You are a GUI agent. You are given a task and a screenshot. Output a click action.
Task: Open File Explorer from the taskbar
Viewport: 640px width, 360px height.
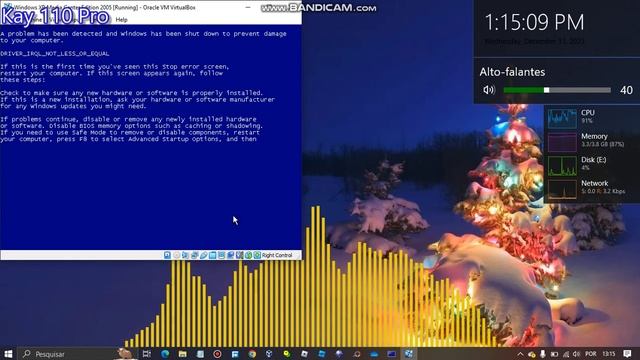pos(182,354)
